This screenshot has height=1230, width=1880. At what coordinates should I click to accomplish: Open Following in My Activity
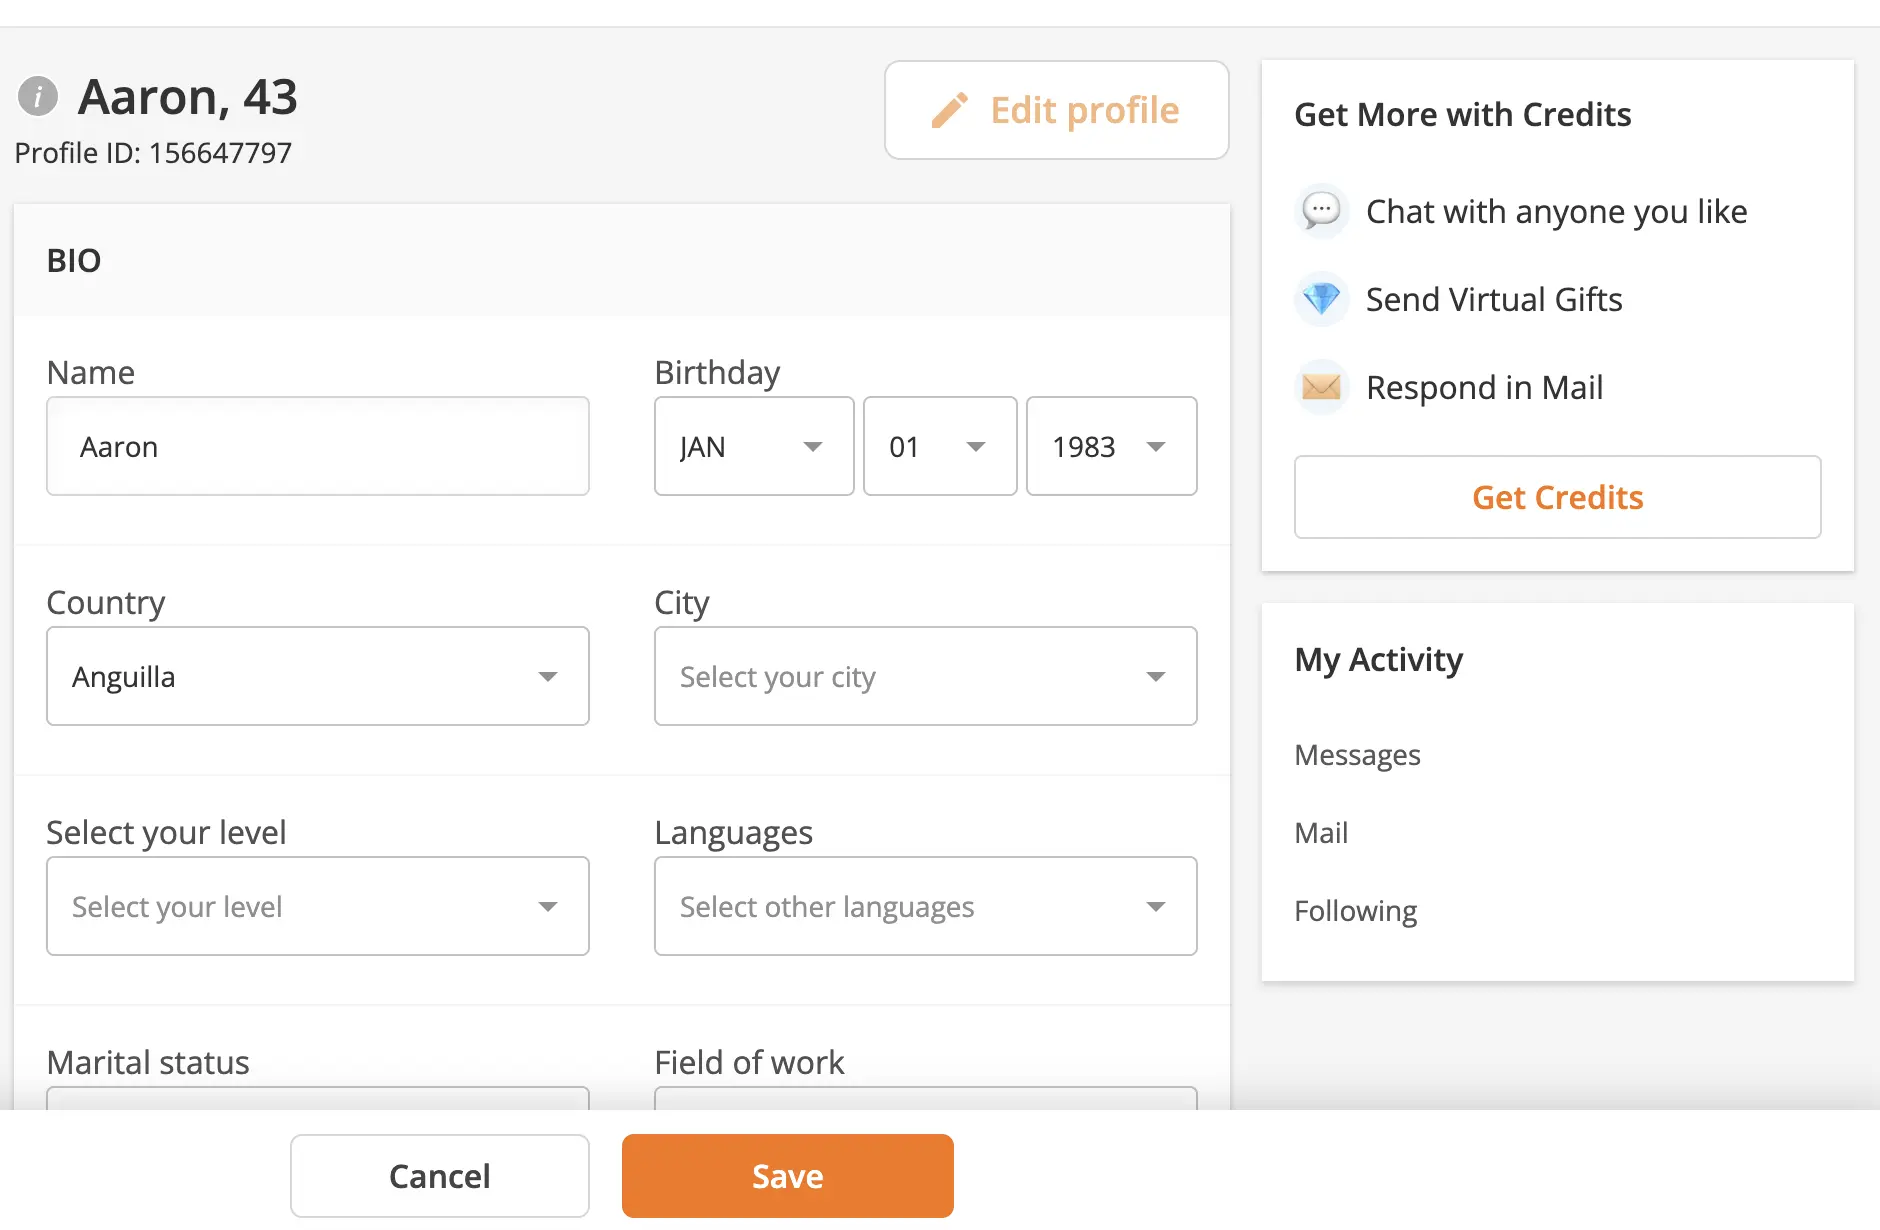point(1355,911)
